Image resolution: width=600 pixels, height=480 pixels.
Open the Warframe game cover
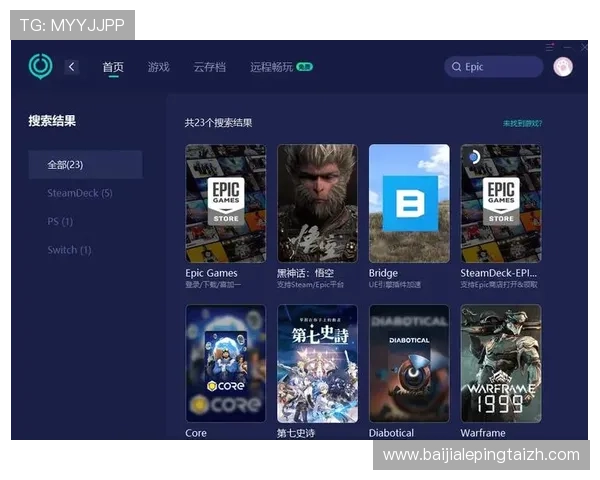500,363
